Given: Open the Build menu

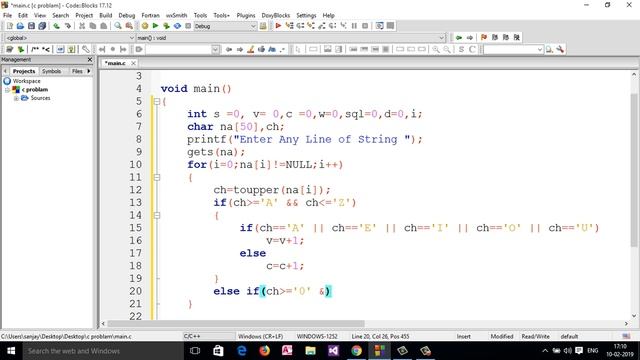Looking at the screenshot, I should coord(106,15).
